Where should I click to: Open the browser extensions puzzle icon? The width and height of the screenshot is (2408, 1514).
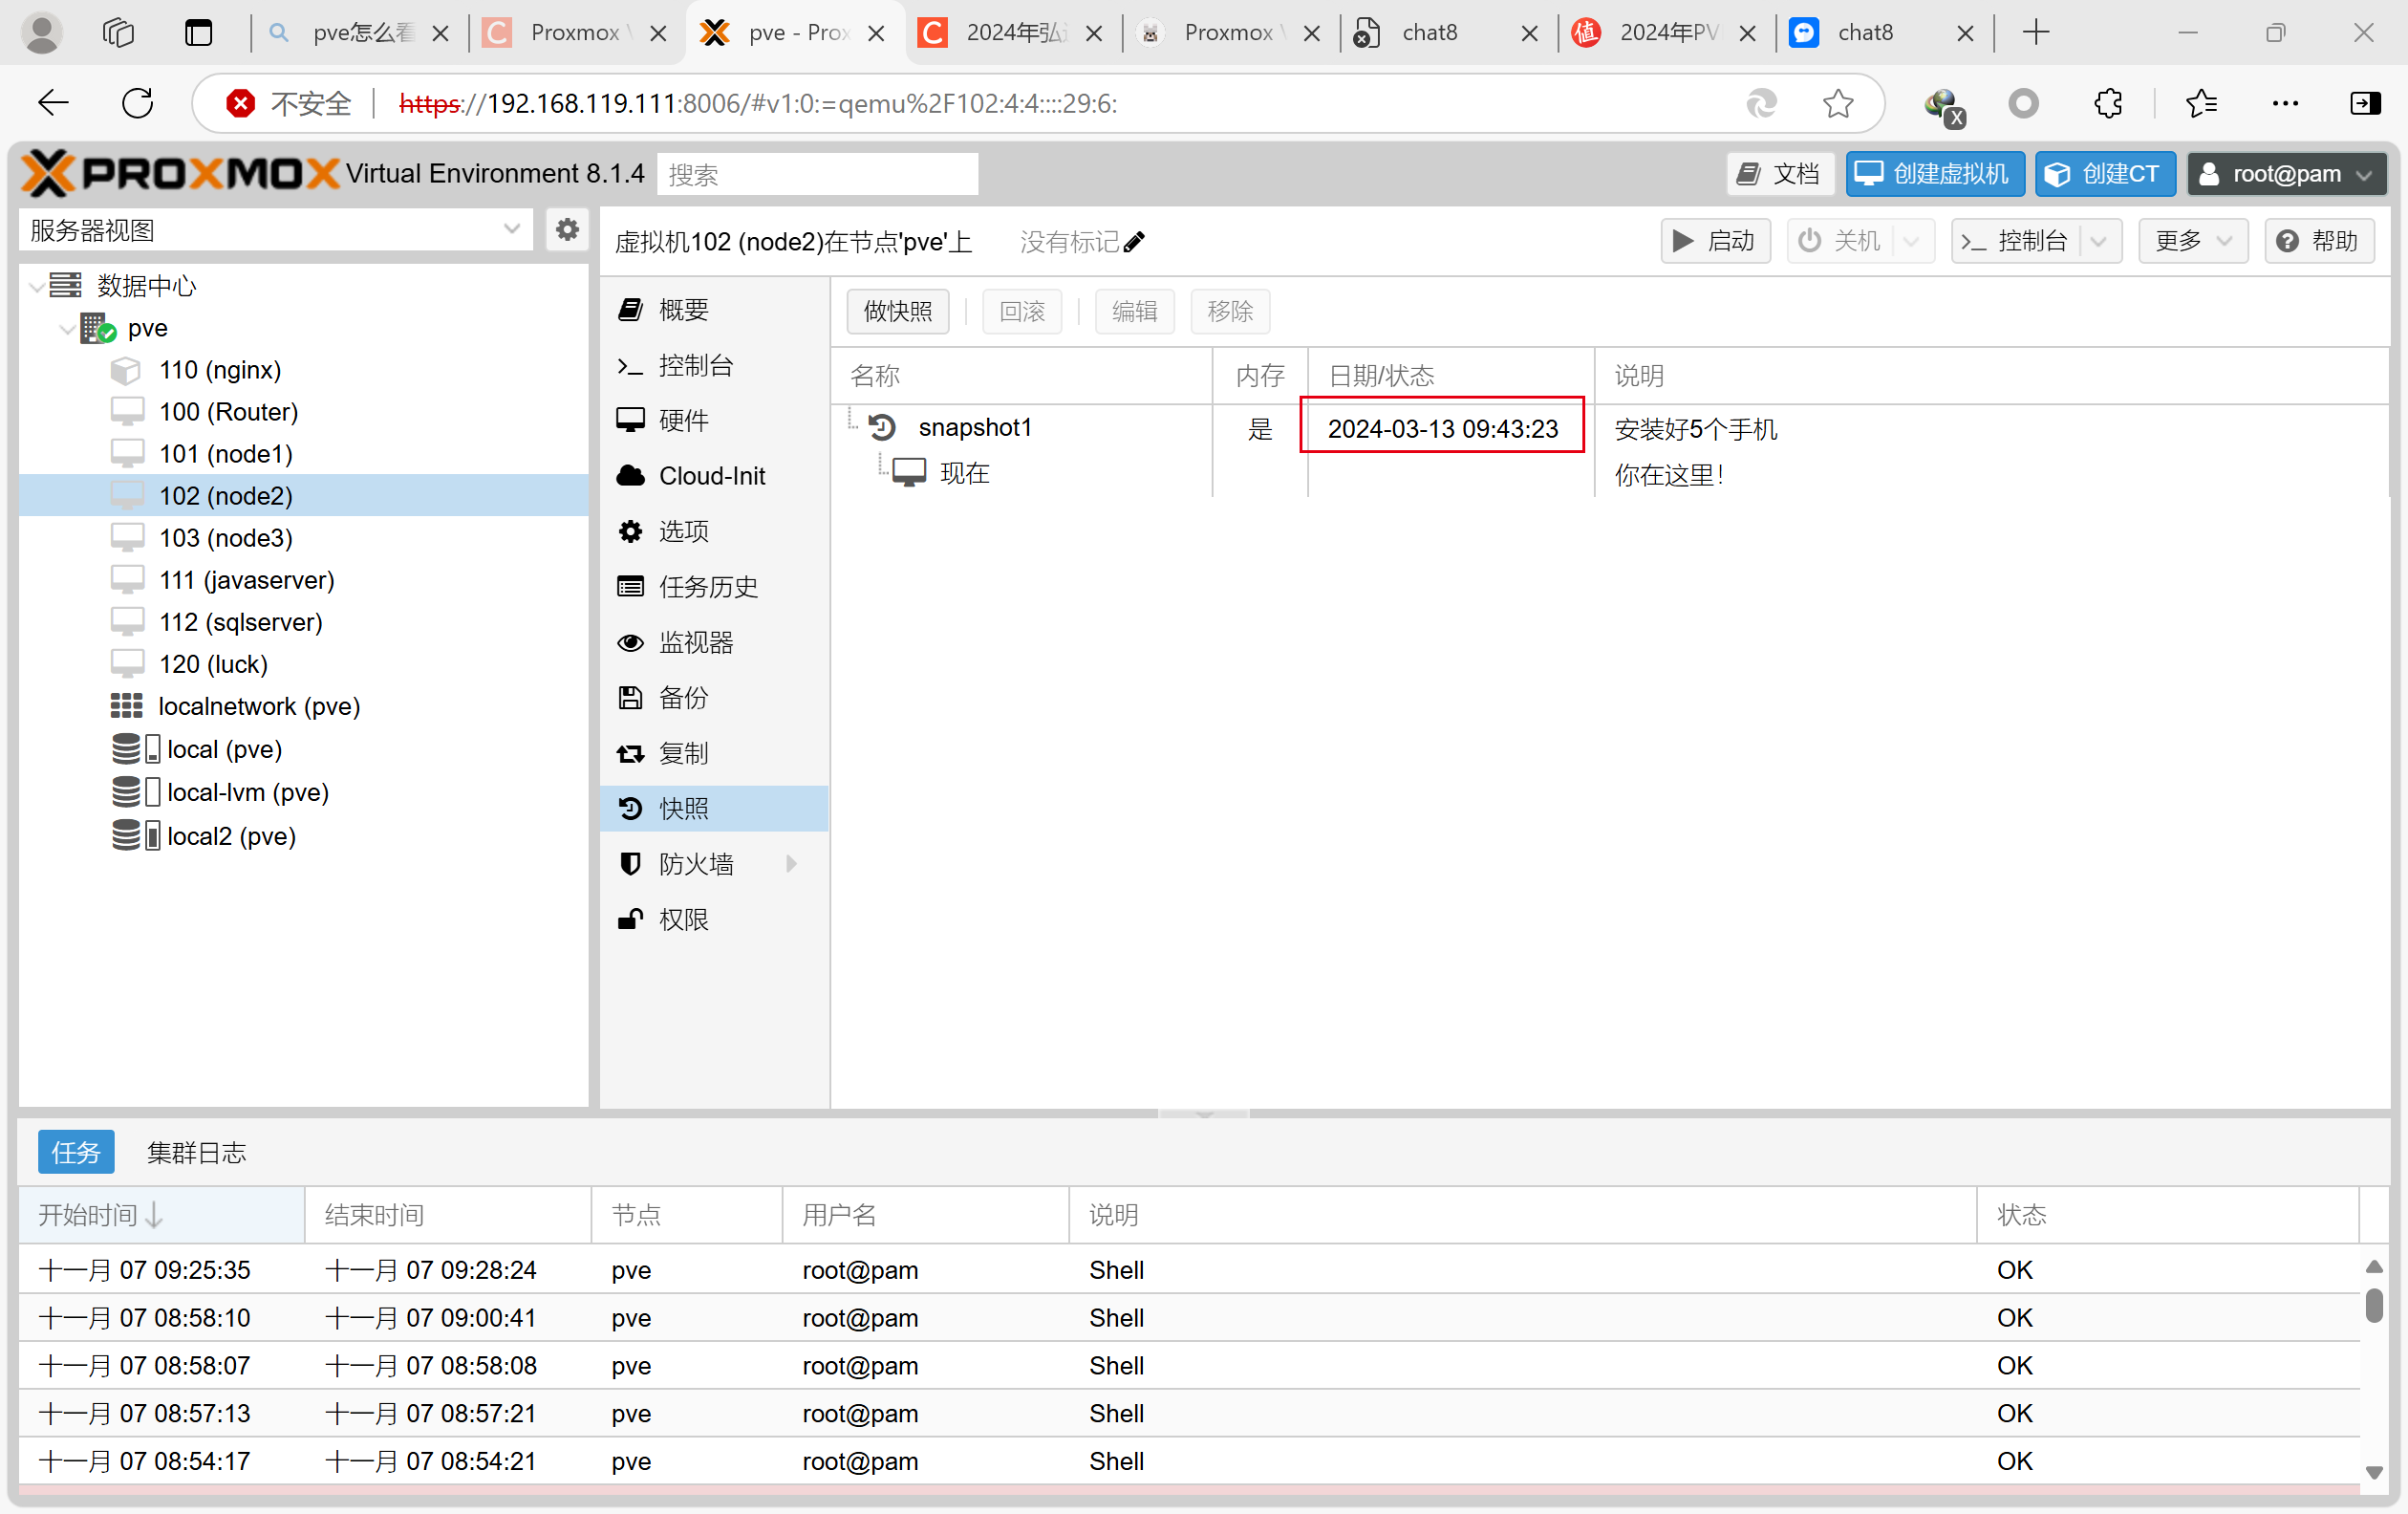pyautogui.click(x=2108, y=103)
